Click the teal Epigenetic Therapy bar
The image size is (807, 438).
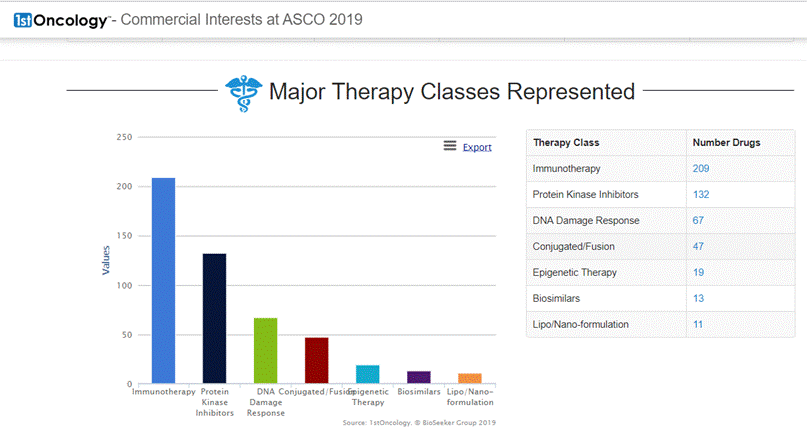[368, 374]
